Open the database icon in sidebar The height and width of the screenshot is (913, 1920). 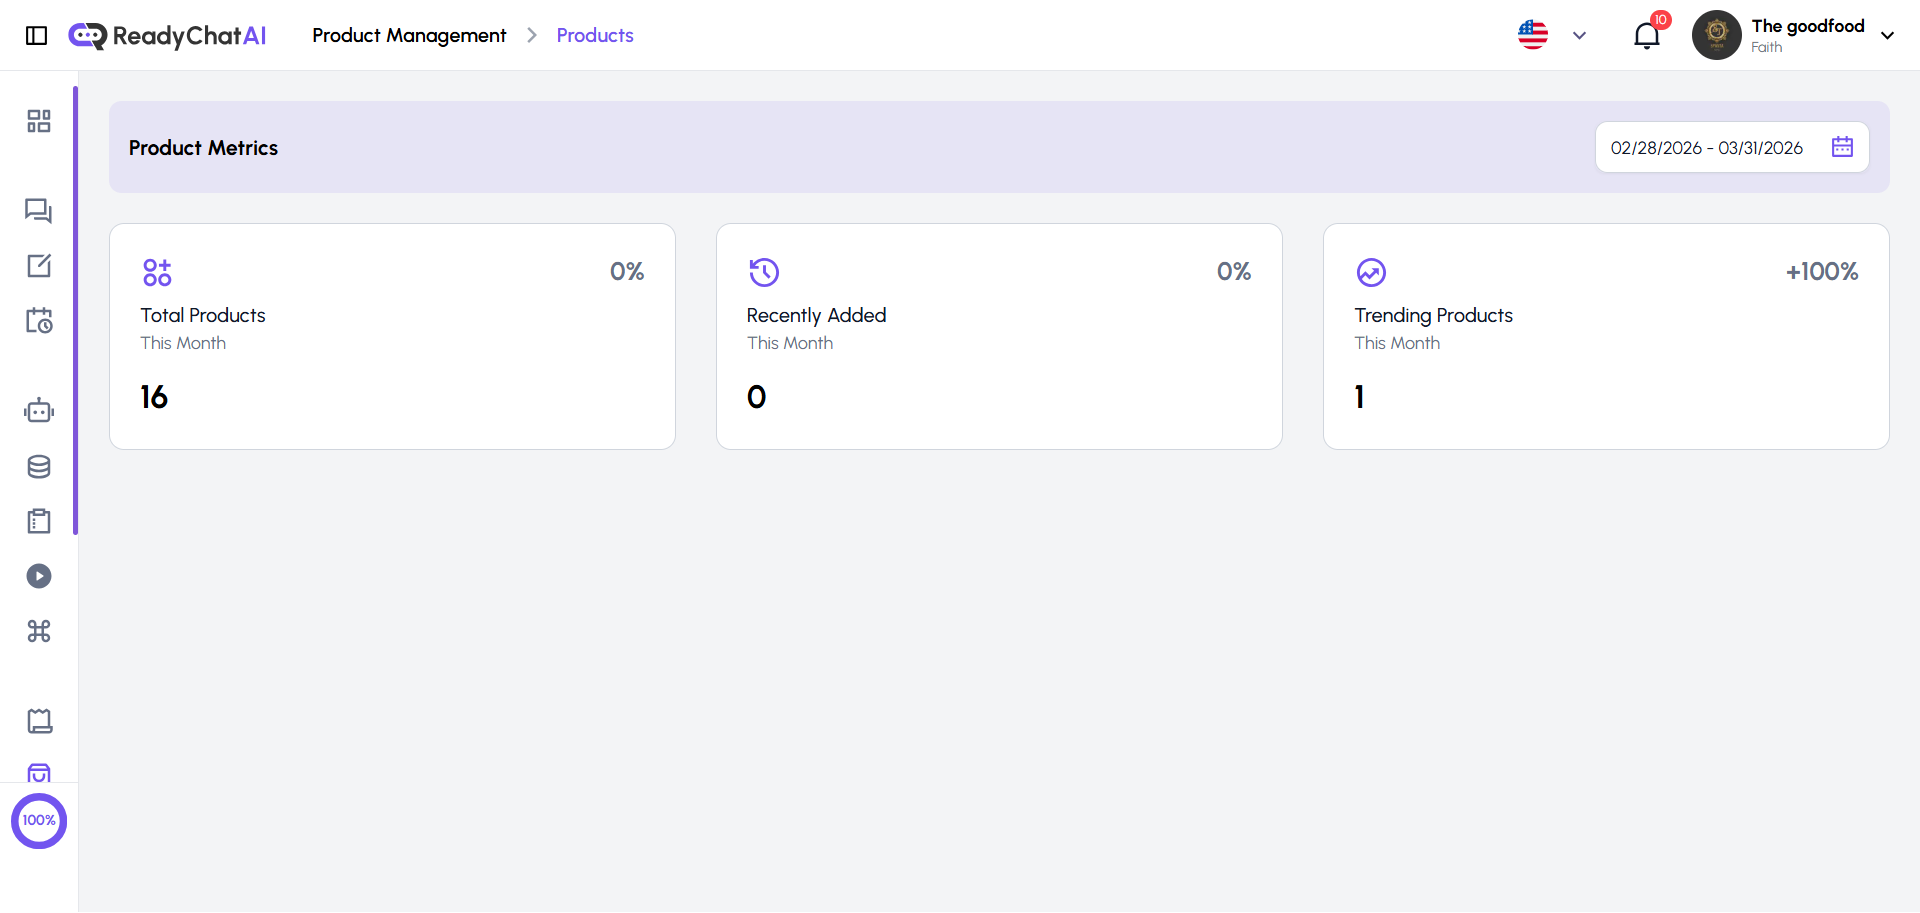pos(39,466)
